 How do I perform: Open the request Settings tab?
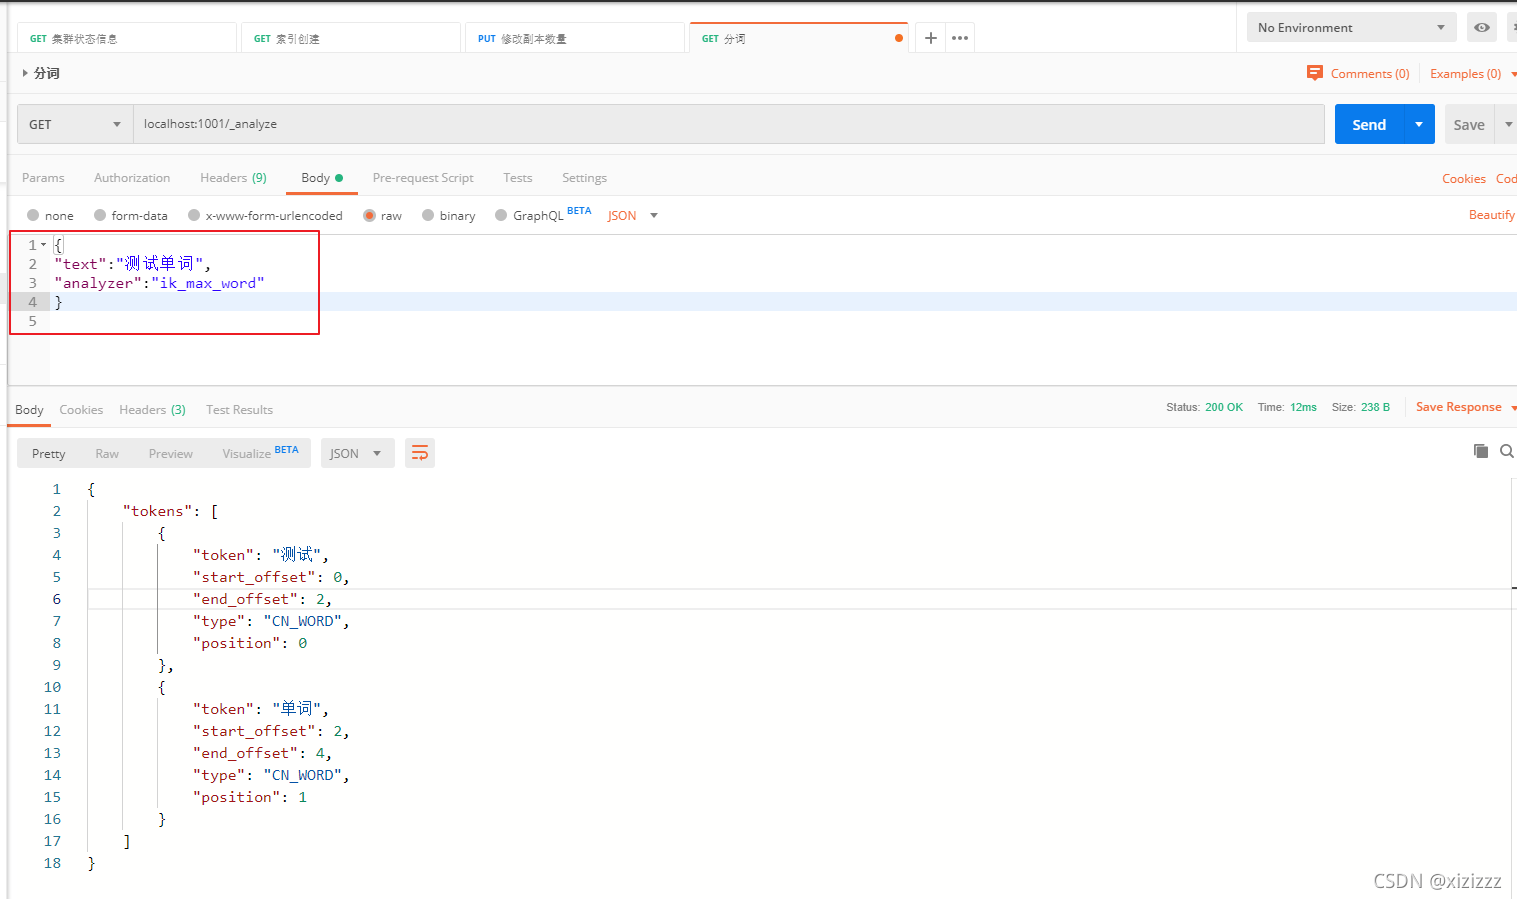pyautogui.click(x=584, y=178)
